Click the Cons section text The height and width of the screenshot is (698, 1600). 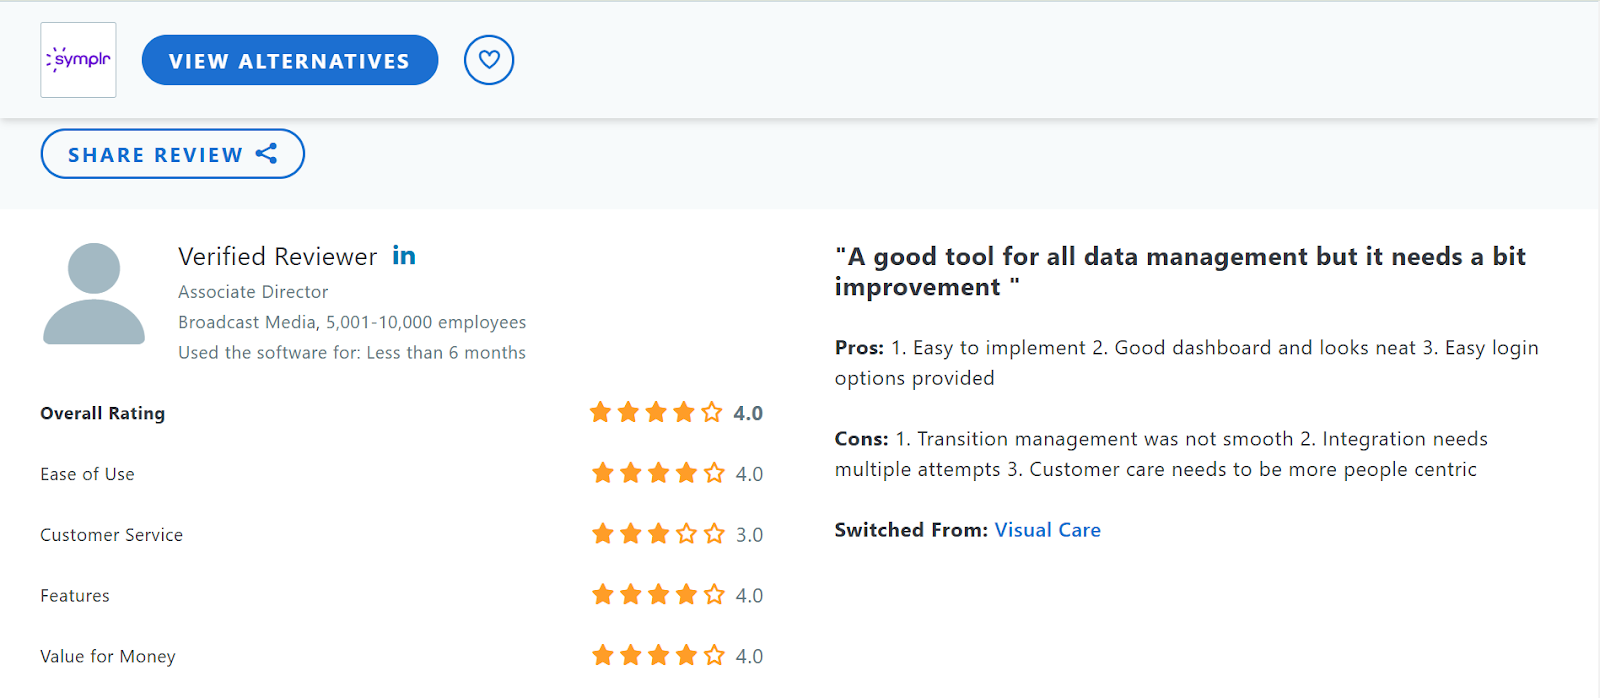1161,454
